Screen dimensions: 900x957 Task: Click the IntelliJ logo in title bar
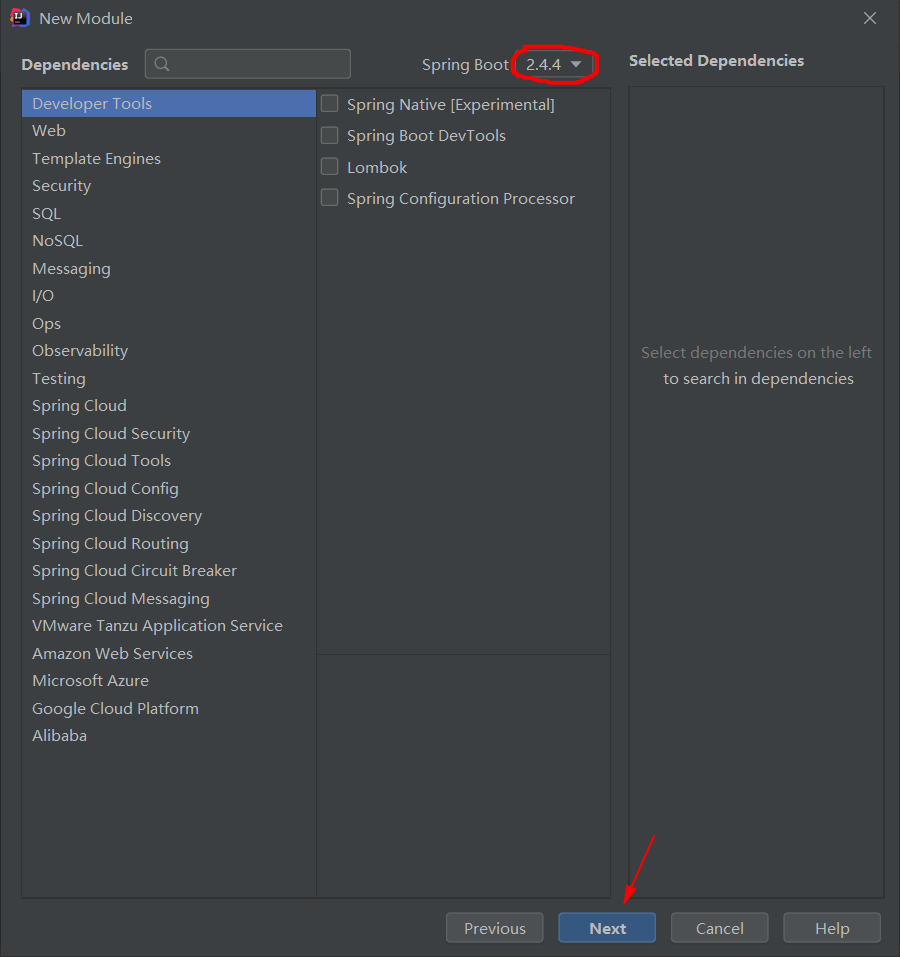tap(18, 17)
